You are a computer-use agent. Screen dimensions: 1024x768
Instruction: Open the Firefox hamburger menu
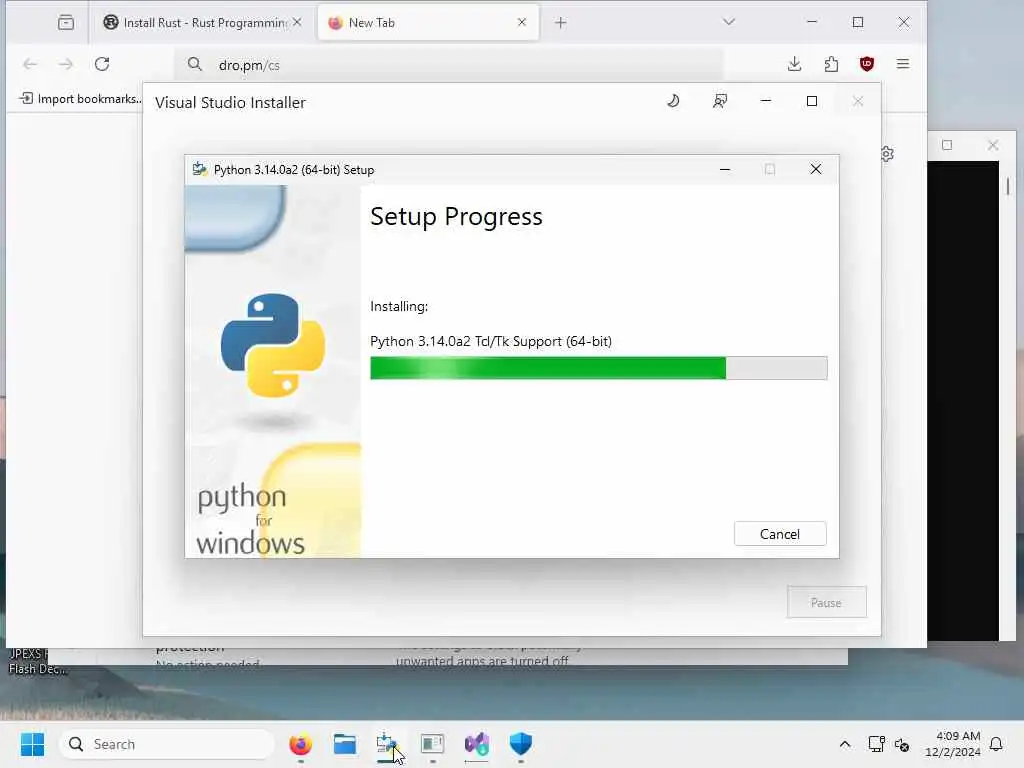click(903, 64)
